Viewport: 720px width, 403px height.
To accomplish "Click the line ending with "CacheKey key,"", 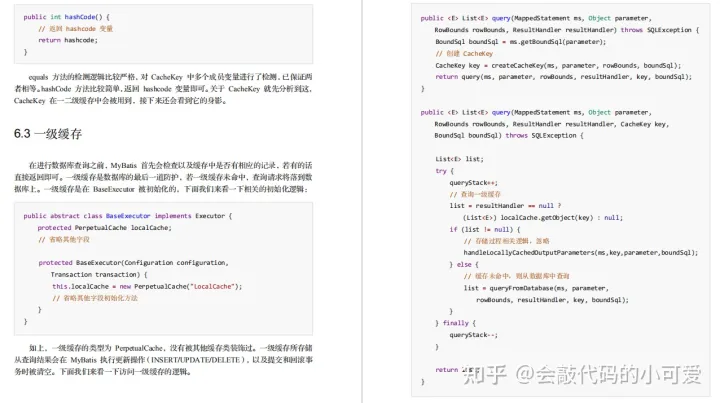I will point(551,124).
